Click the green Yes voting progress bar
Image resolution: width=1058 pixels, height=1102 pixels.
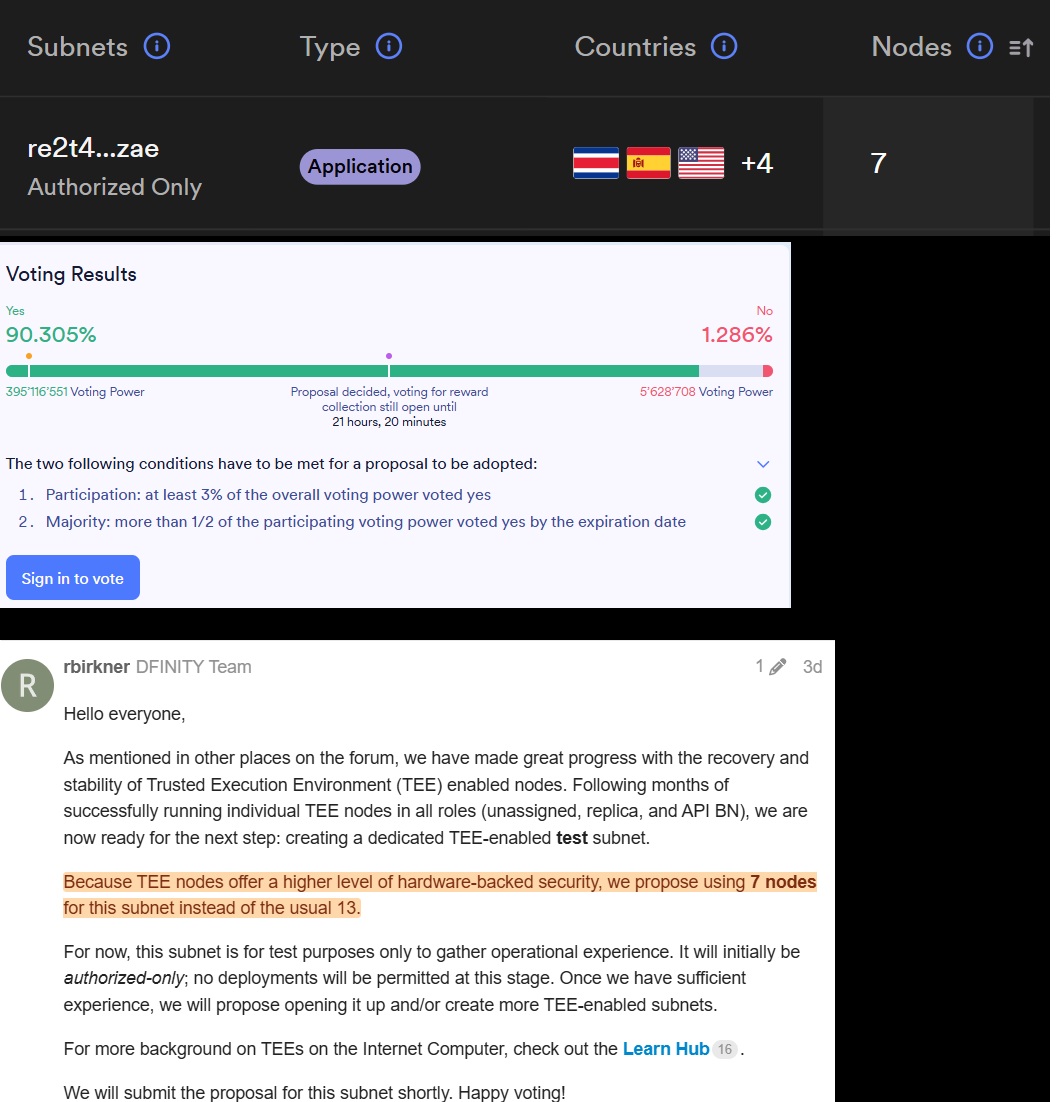point(352,371)
